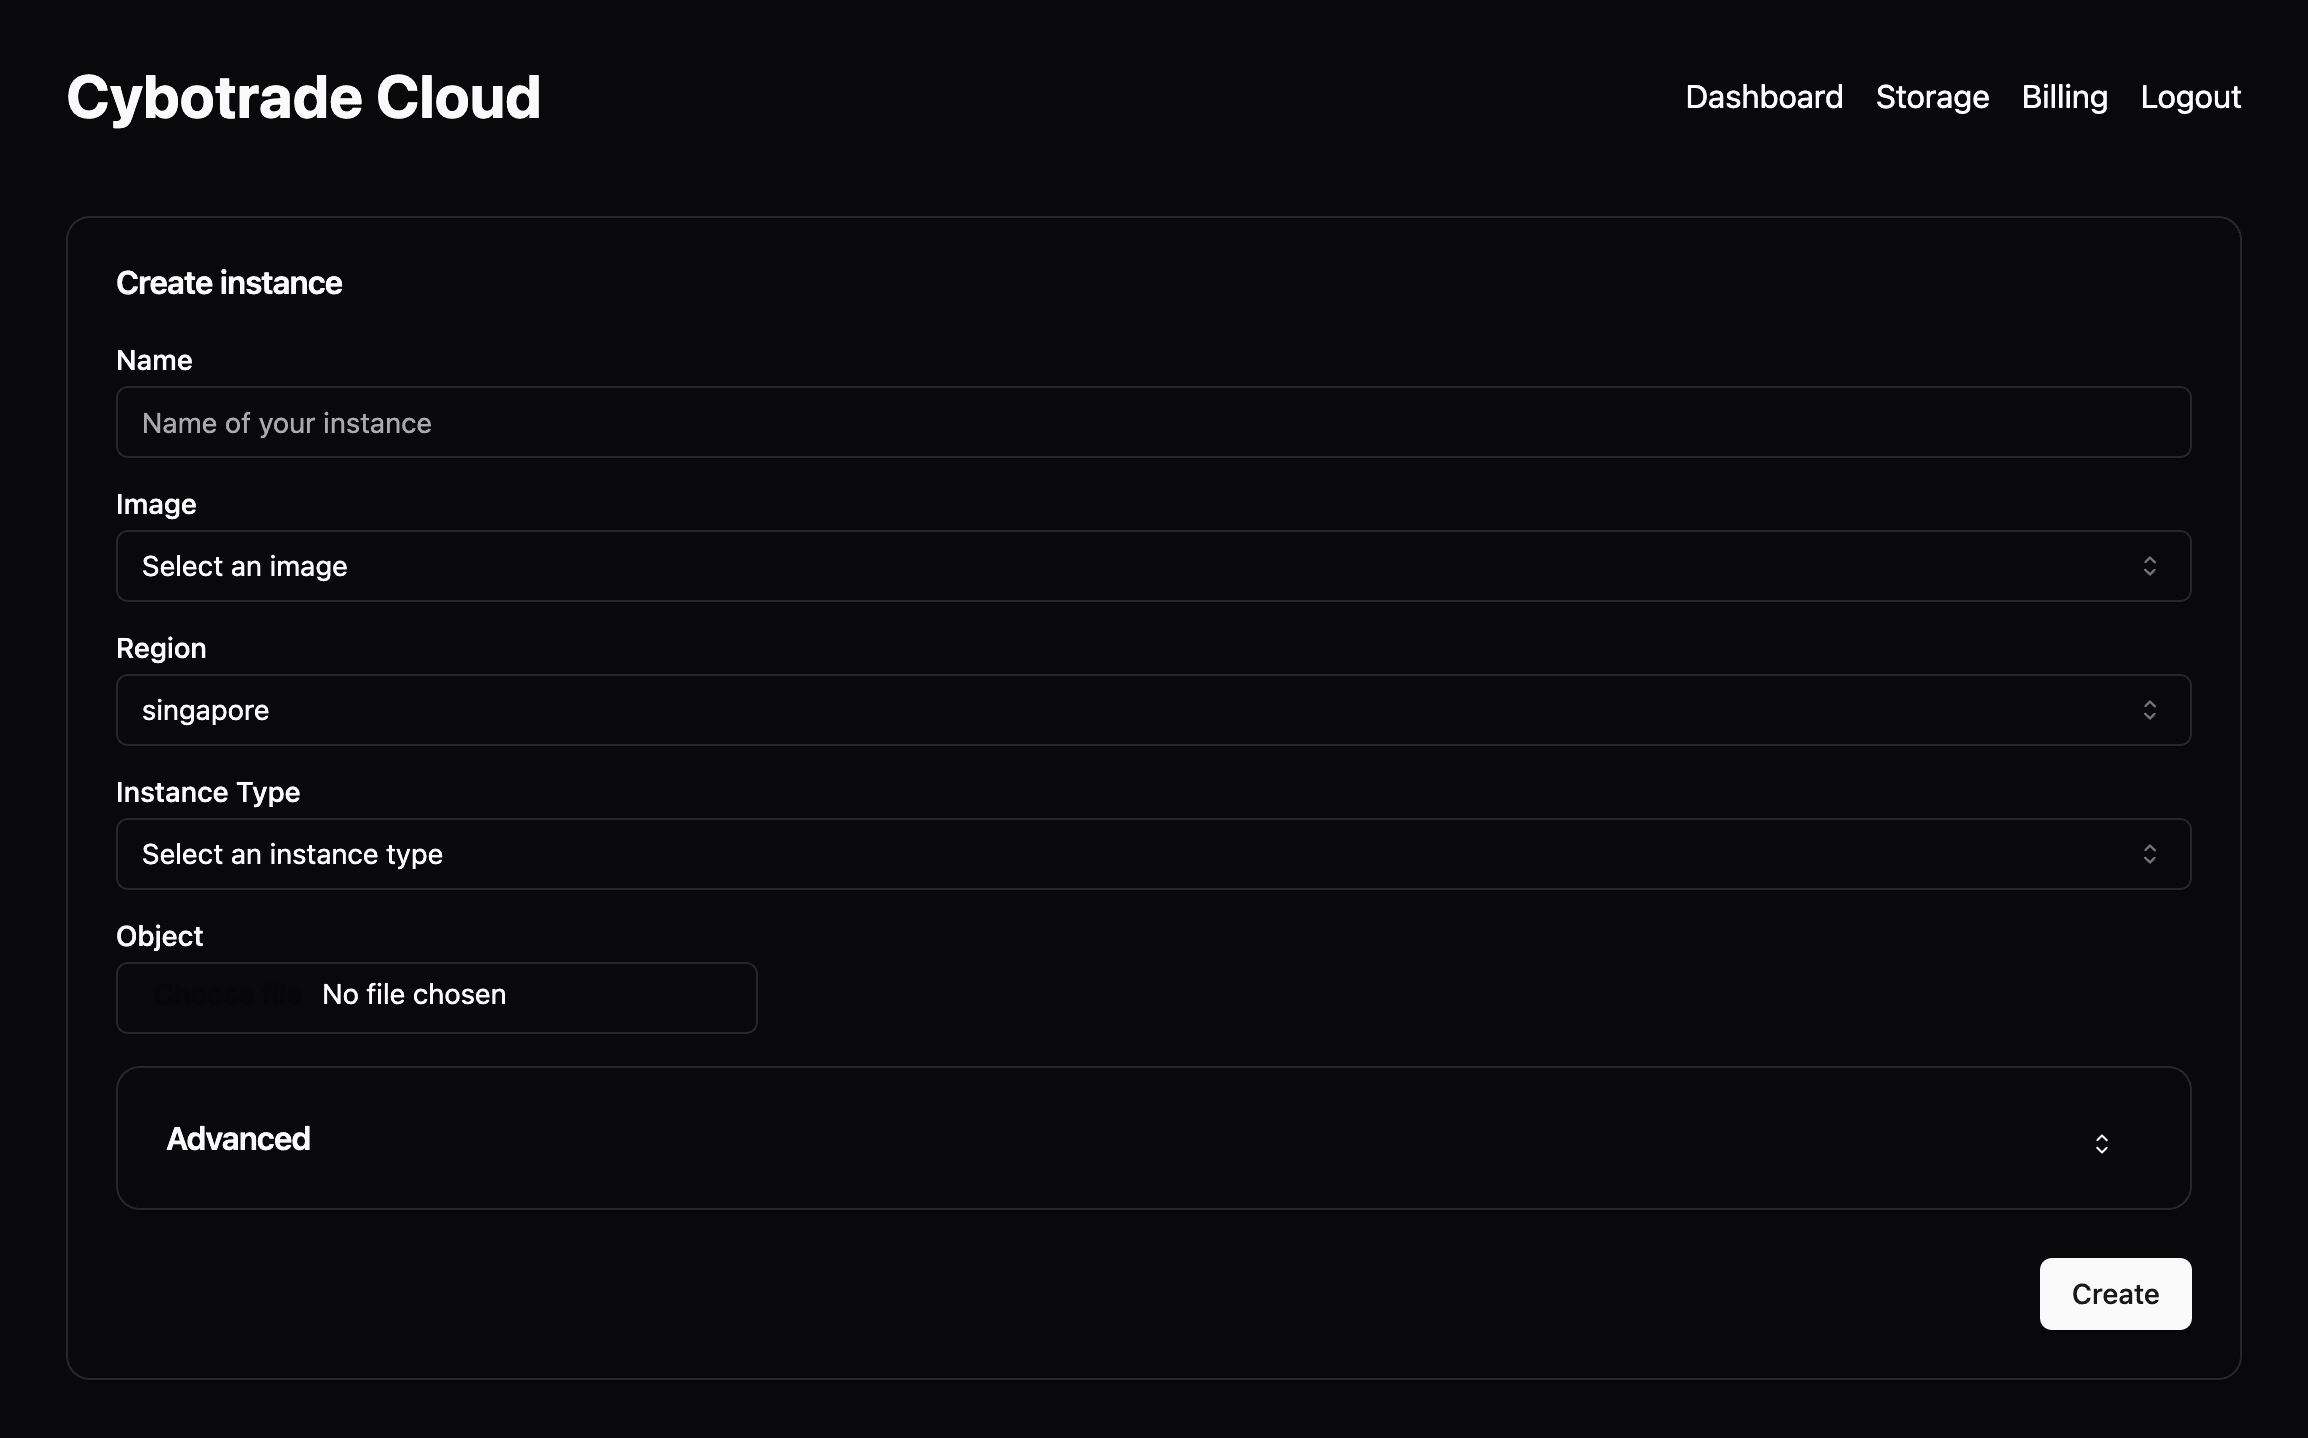
Task: Click the Storage navigation link
Action: [x=1932, y=96]
